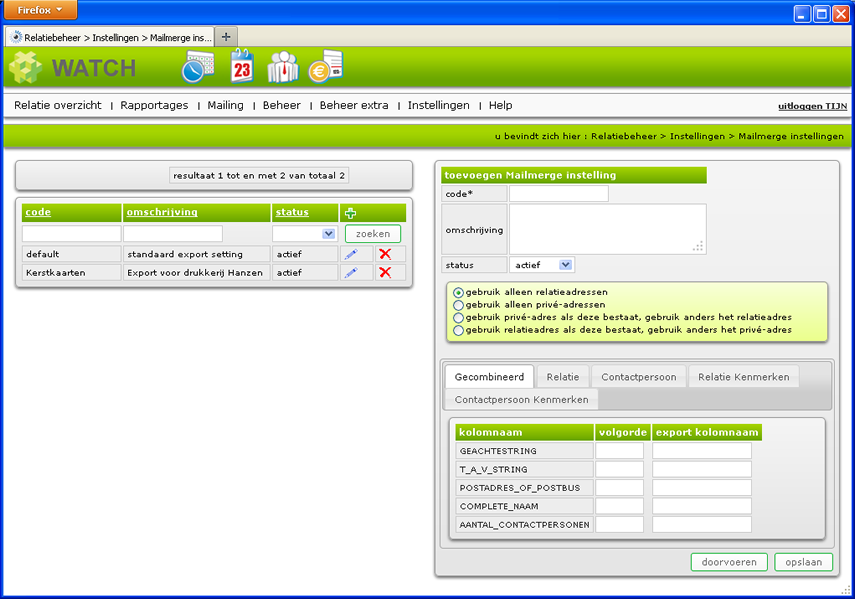The image size is (855, 599).
Task: Switch to Contactpersoon Kenmerken tab
Action: (521, 400)
